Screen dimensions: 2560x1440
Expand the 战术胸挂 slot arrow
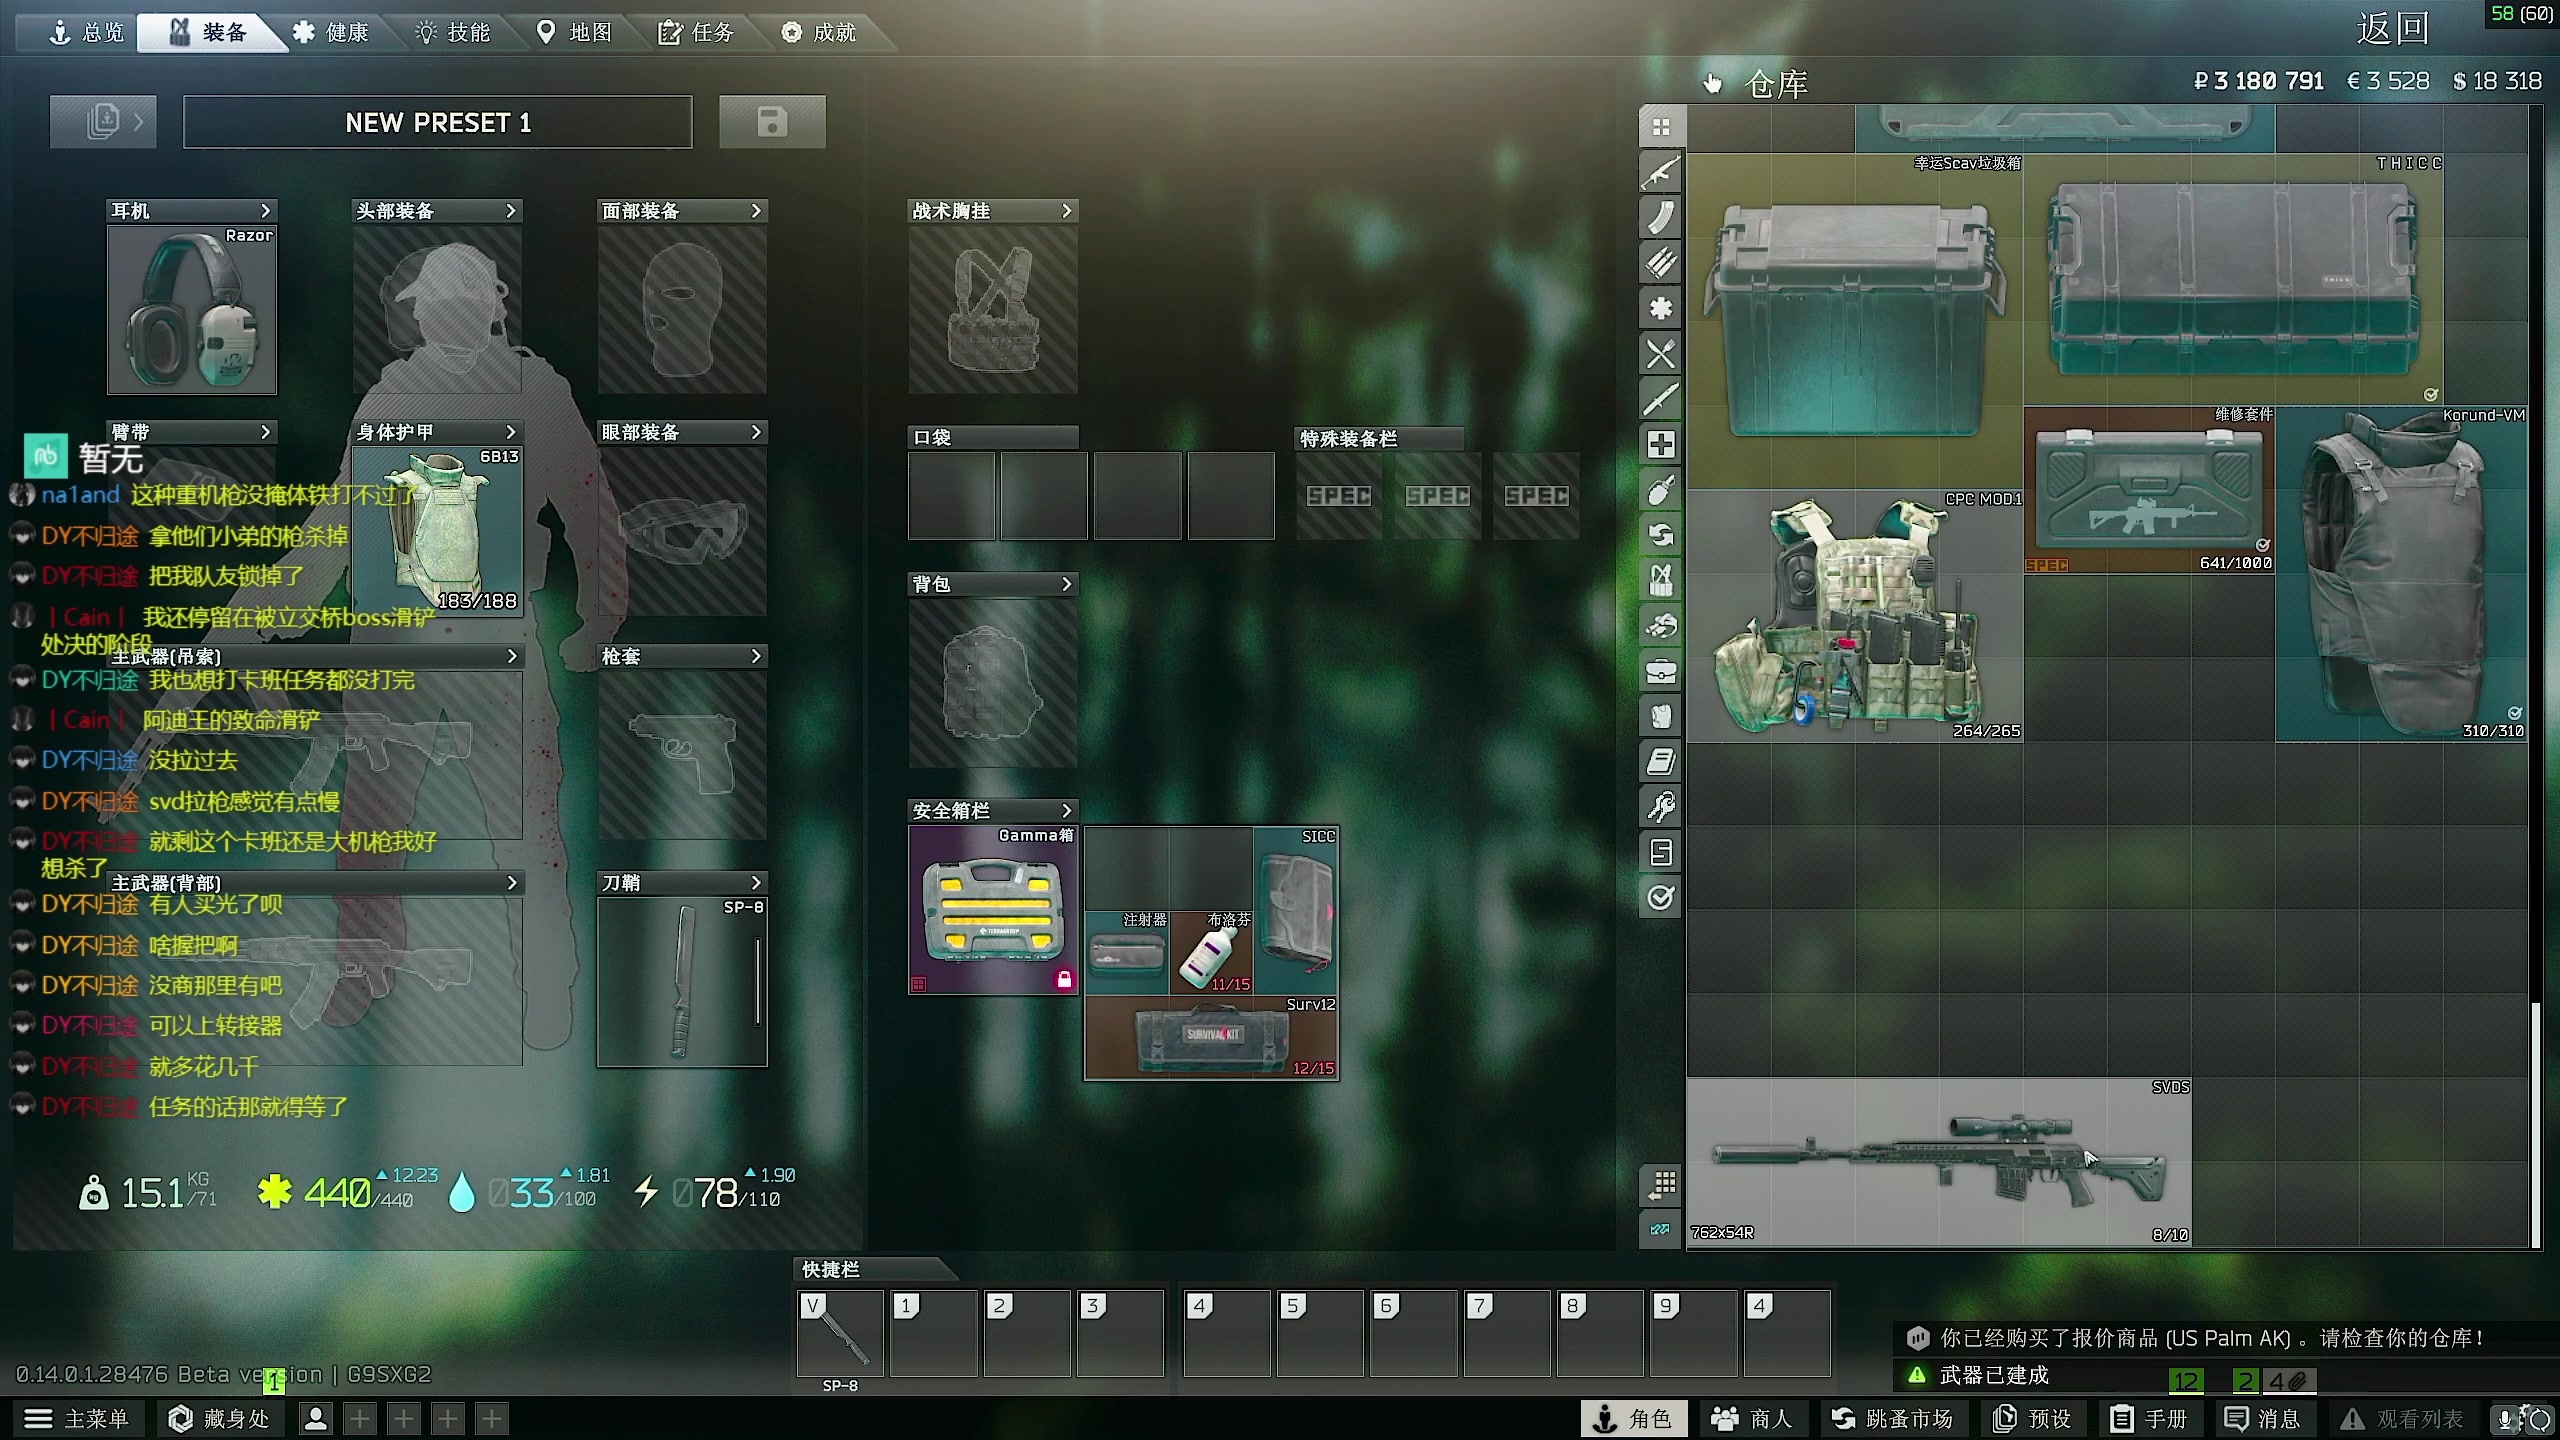pyautogui.click(x=1066, y=211)
